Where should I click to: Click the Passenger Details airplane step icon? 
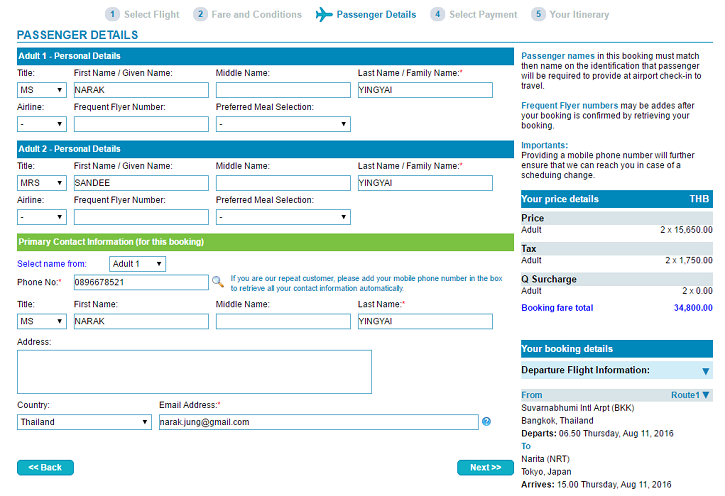(324, 14)
